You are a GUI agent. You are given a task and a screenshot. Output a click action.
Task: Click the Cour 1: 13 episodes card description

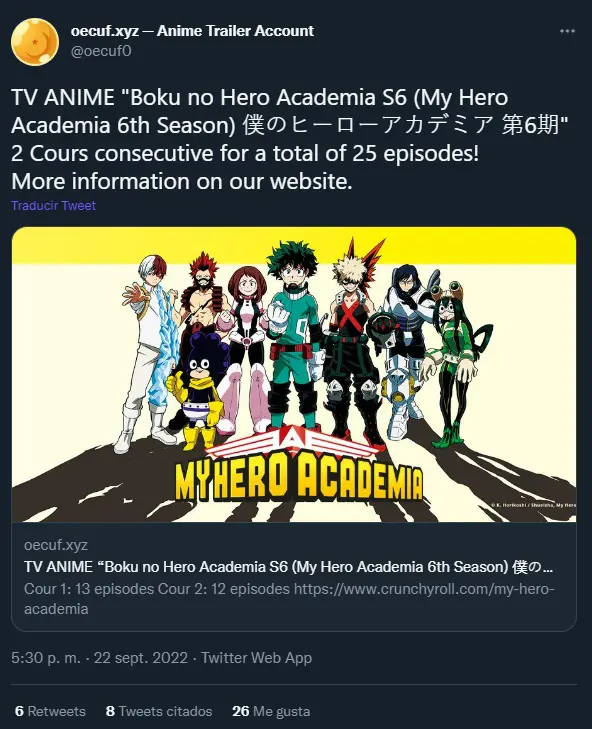(x=289, y=599)
